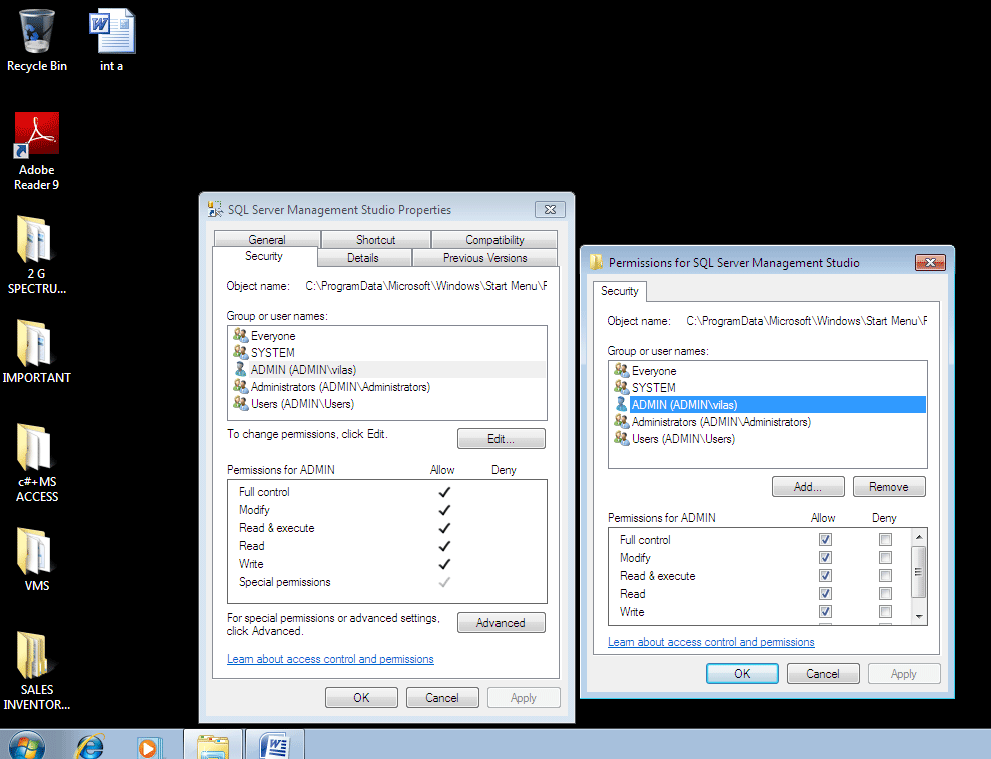Open Windows Explorer taskbar button
Screen dimensions: 991x759
(213, 744)
